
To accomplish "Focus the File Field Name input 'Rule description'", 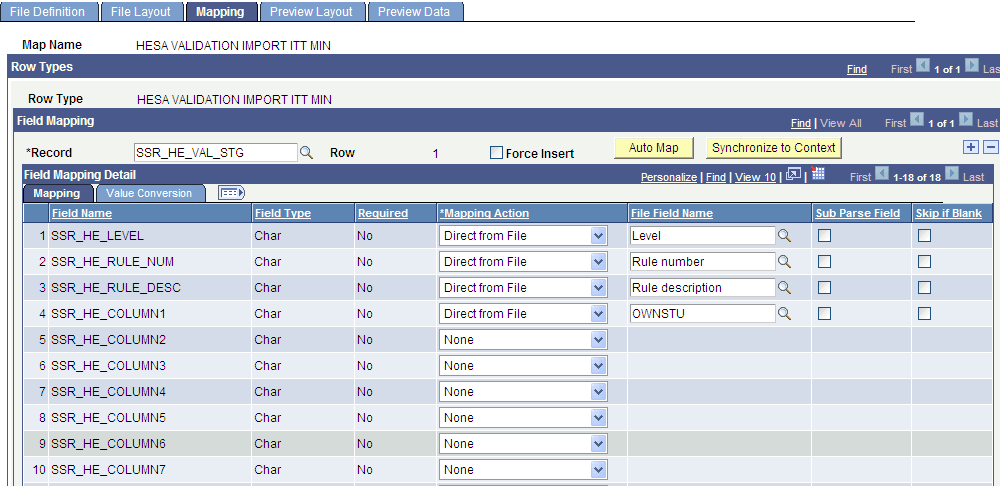I will [702, 288].
